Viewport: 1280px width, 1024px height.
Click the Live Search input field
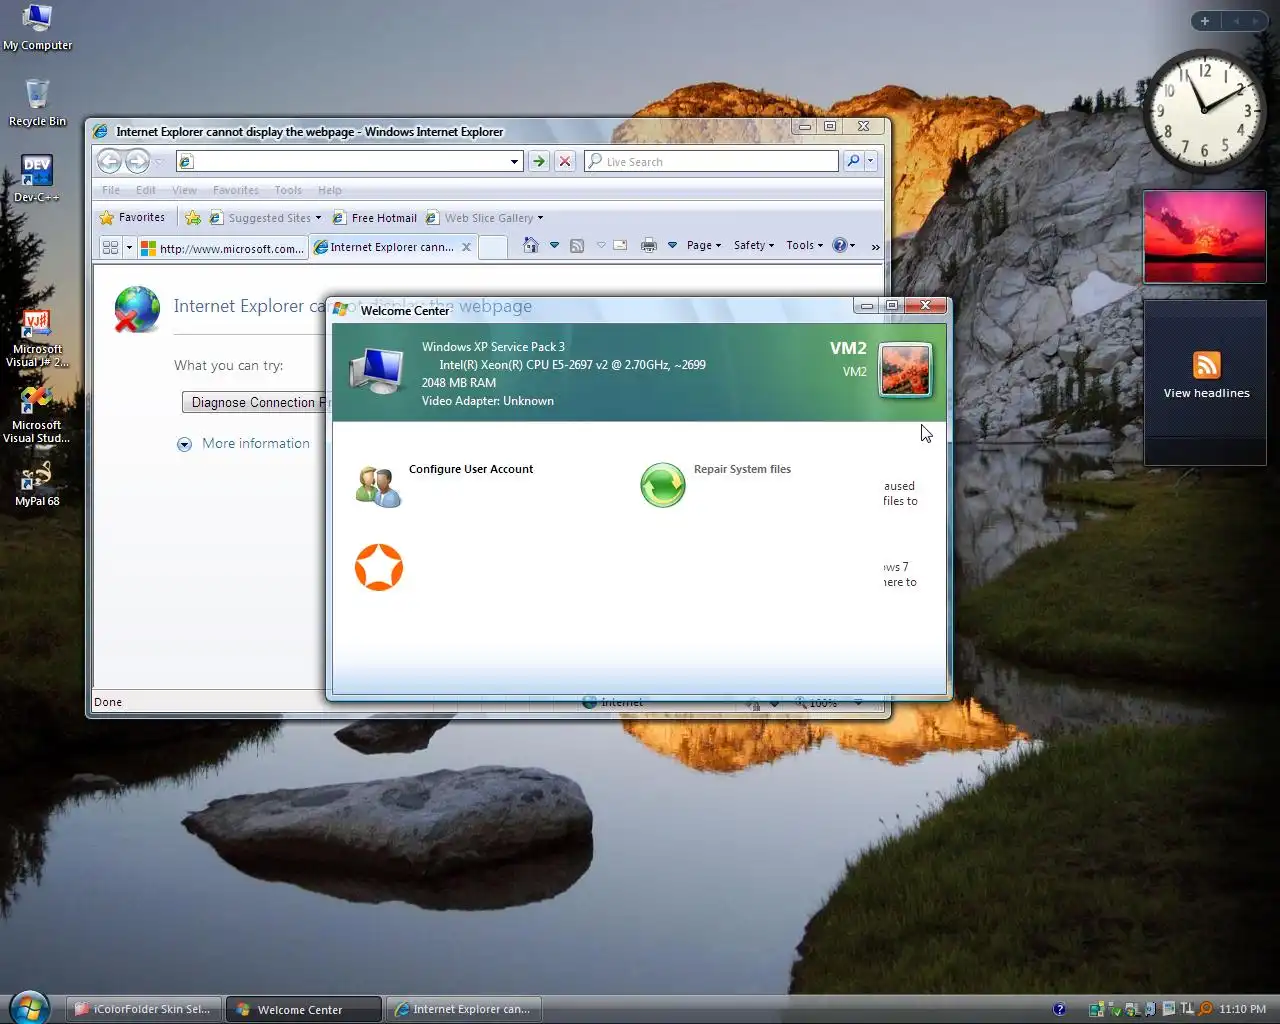pos(712,161)
